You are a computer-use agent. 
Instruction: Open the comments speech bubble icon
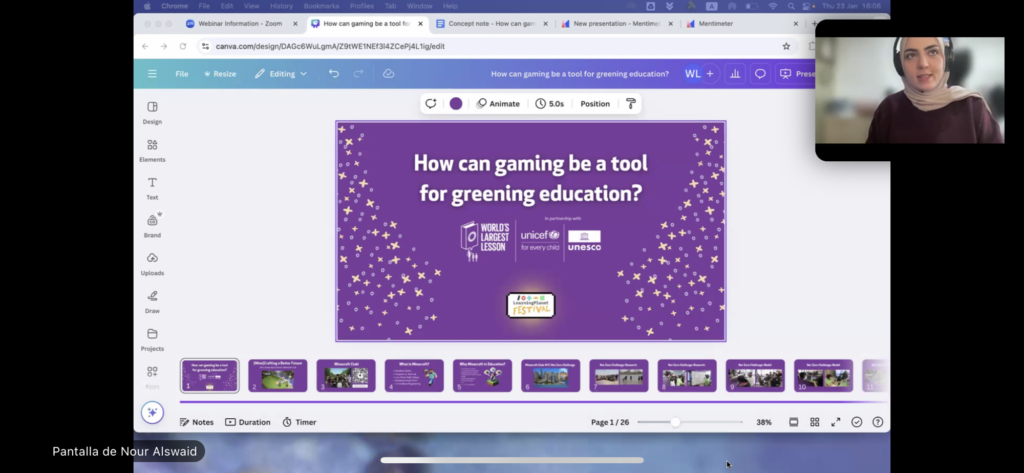(760, 74)
